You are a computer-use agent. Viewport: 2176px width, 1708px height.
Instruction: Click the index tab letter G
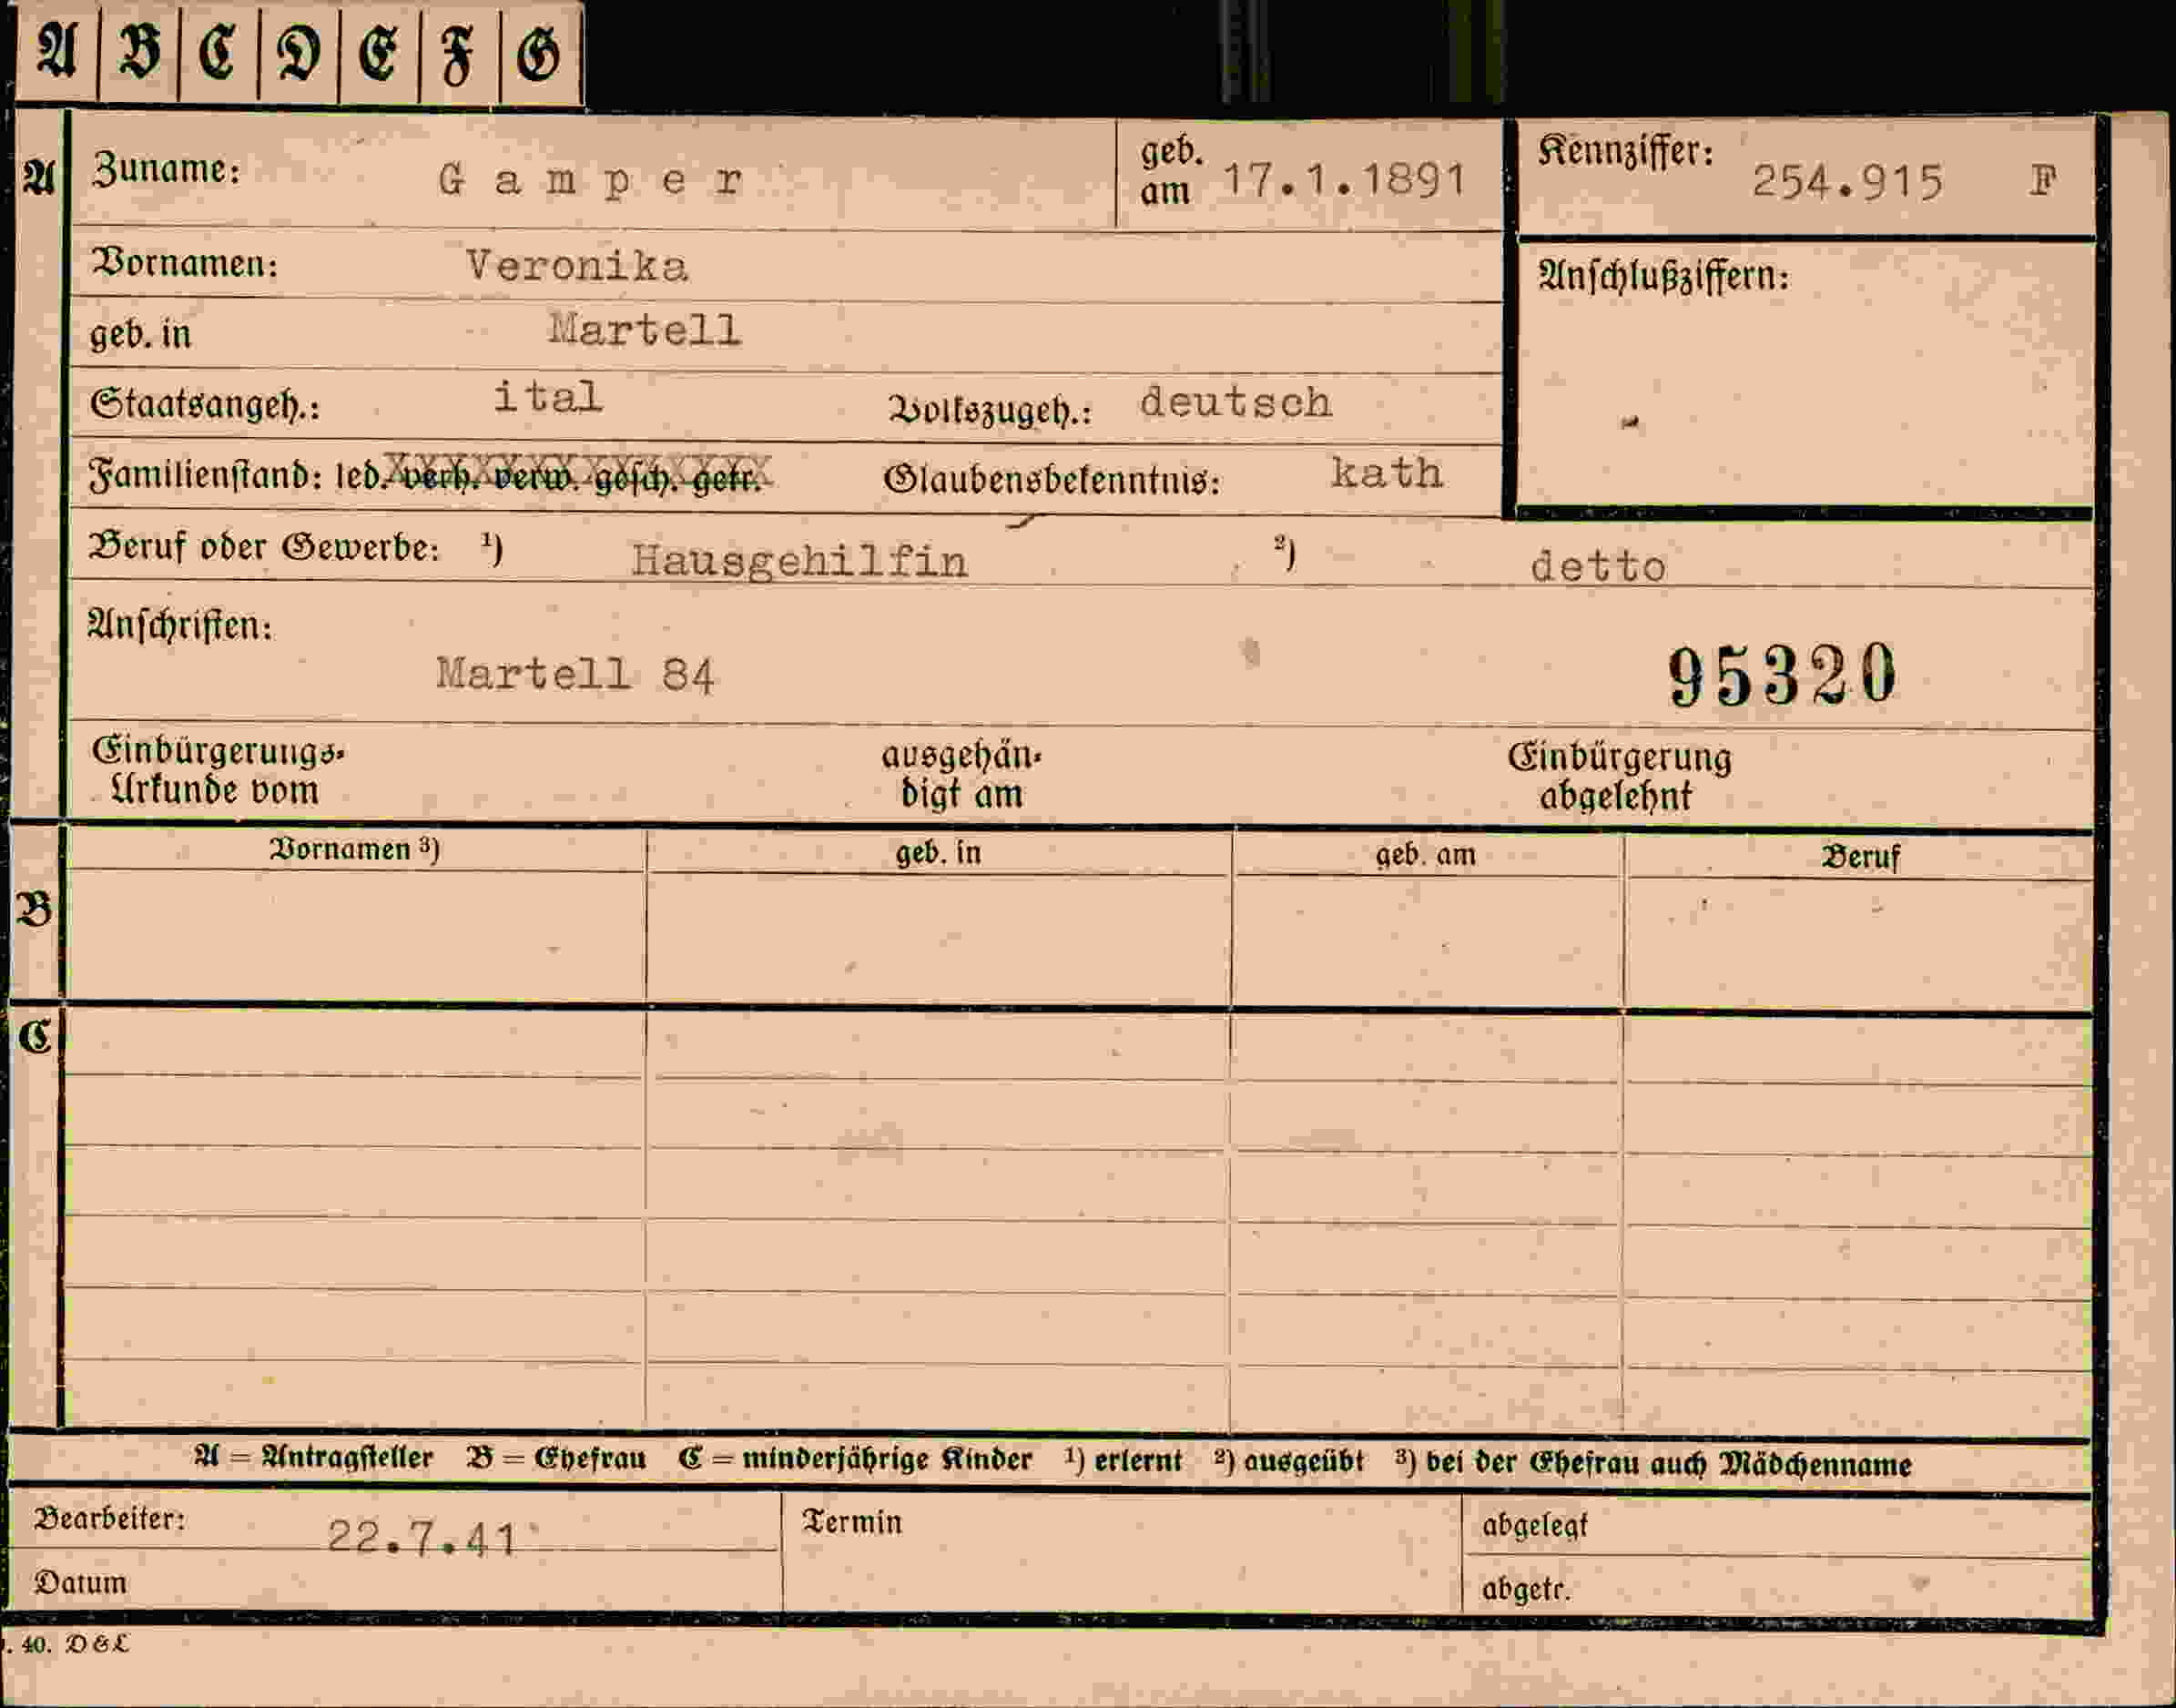(x=539, y=52)
